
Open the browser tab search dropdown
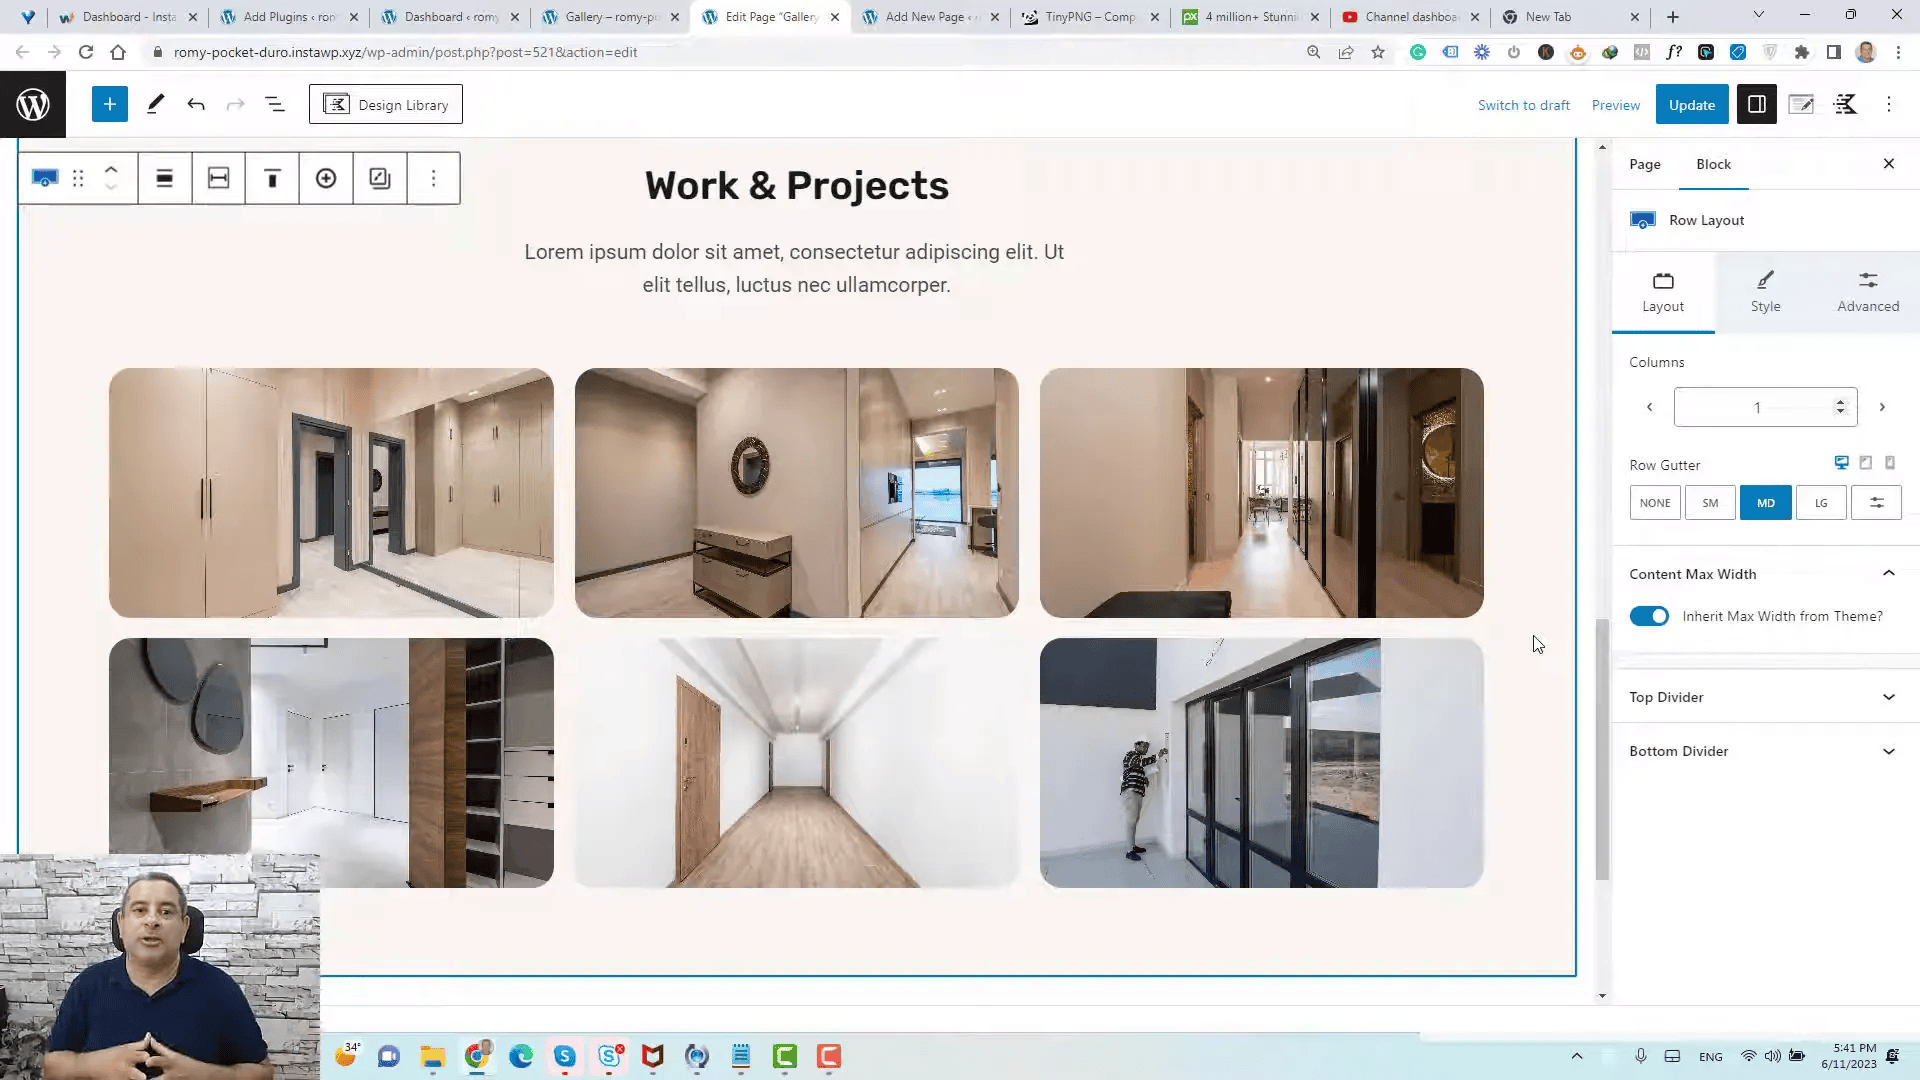point(1759,15)
